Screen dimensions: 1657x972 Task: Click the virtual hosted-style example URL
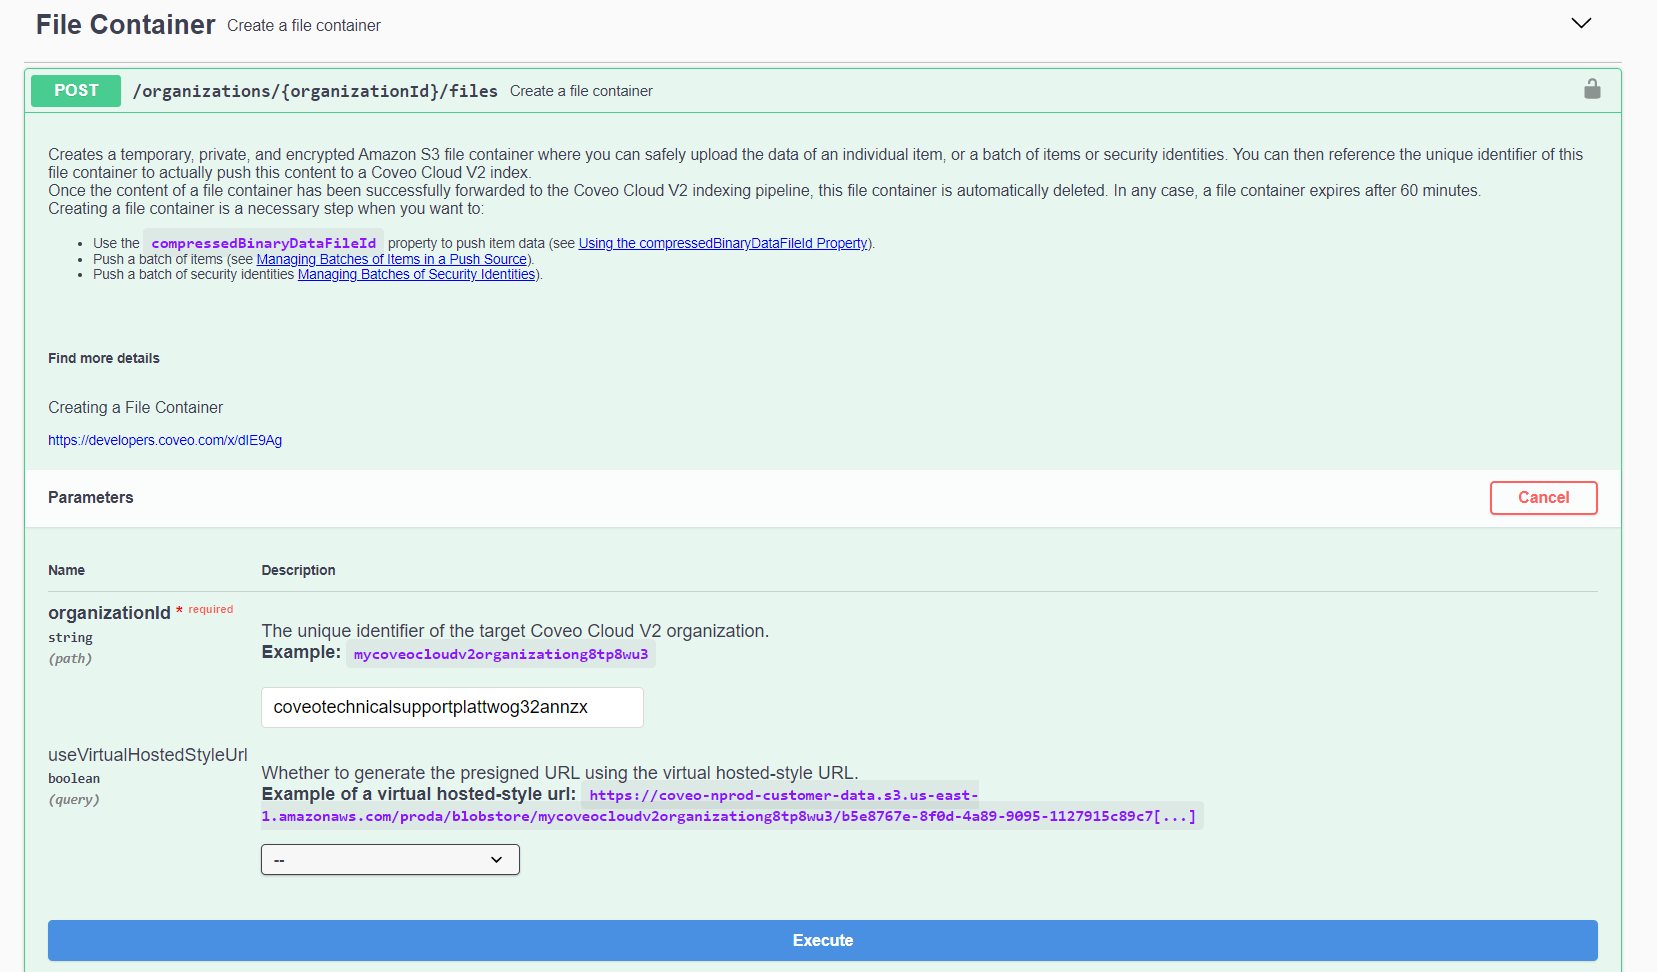pos(730,806)
